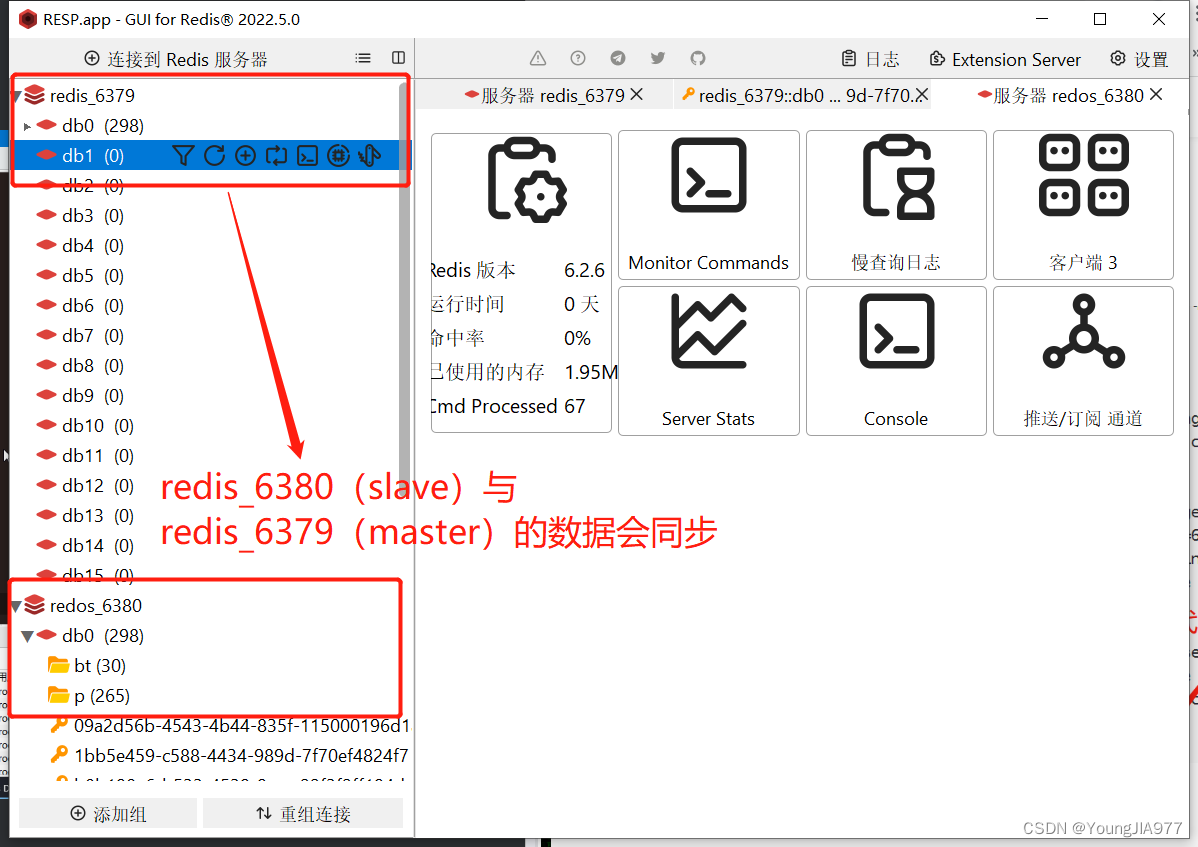Click the Twitter icon in the top toolbar
This screenshot has height=847, width=1198.
657,58
